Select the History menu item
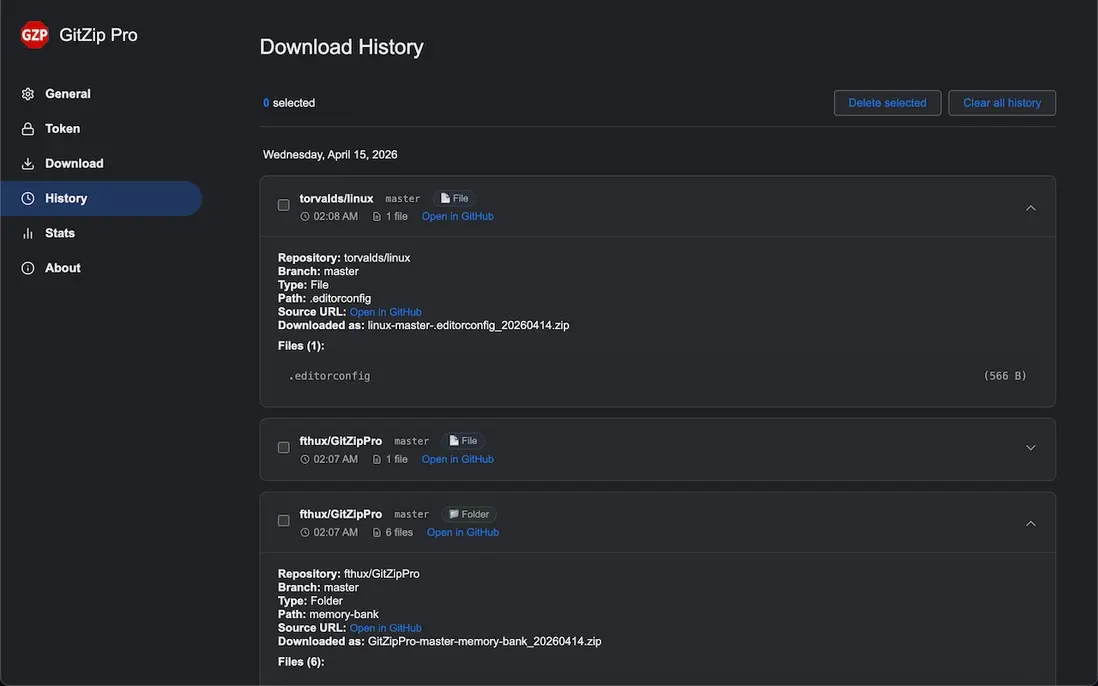This screenshot has height=686, width=1098. [102, 199]
